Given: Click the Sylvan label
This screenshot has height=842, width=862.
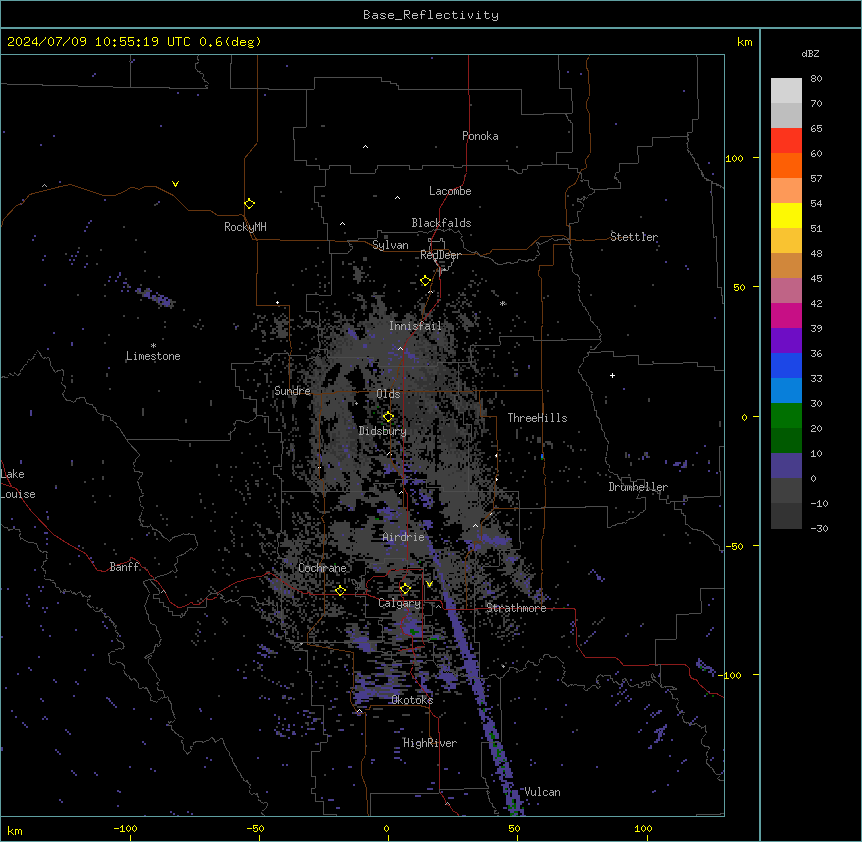Looking at the screenshot, I should tap(390, 245).
